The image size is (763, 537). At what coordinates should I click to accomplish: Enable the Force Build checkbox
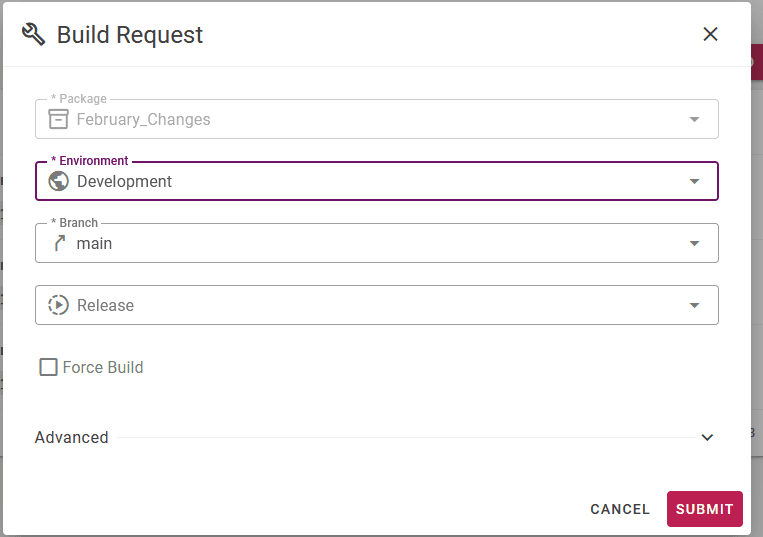(x=48, y=367)
